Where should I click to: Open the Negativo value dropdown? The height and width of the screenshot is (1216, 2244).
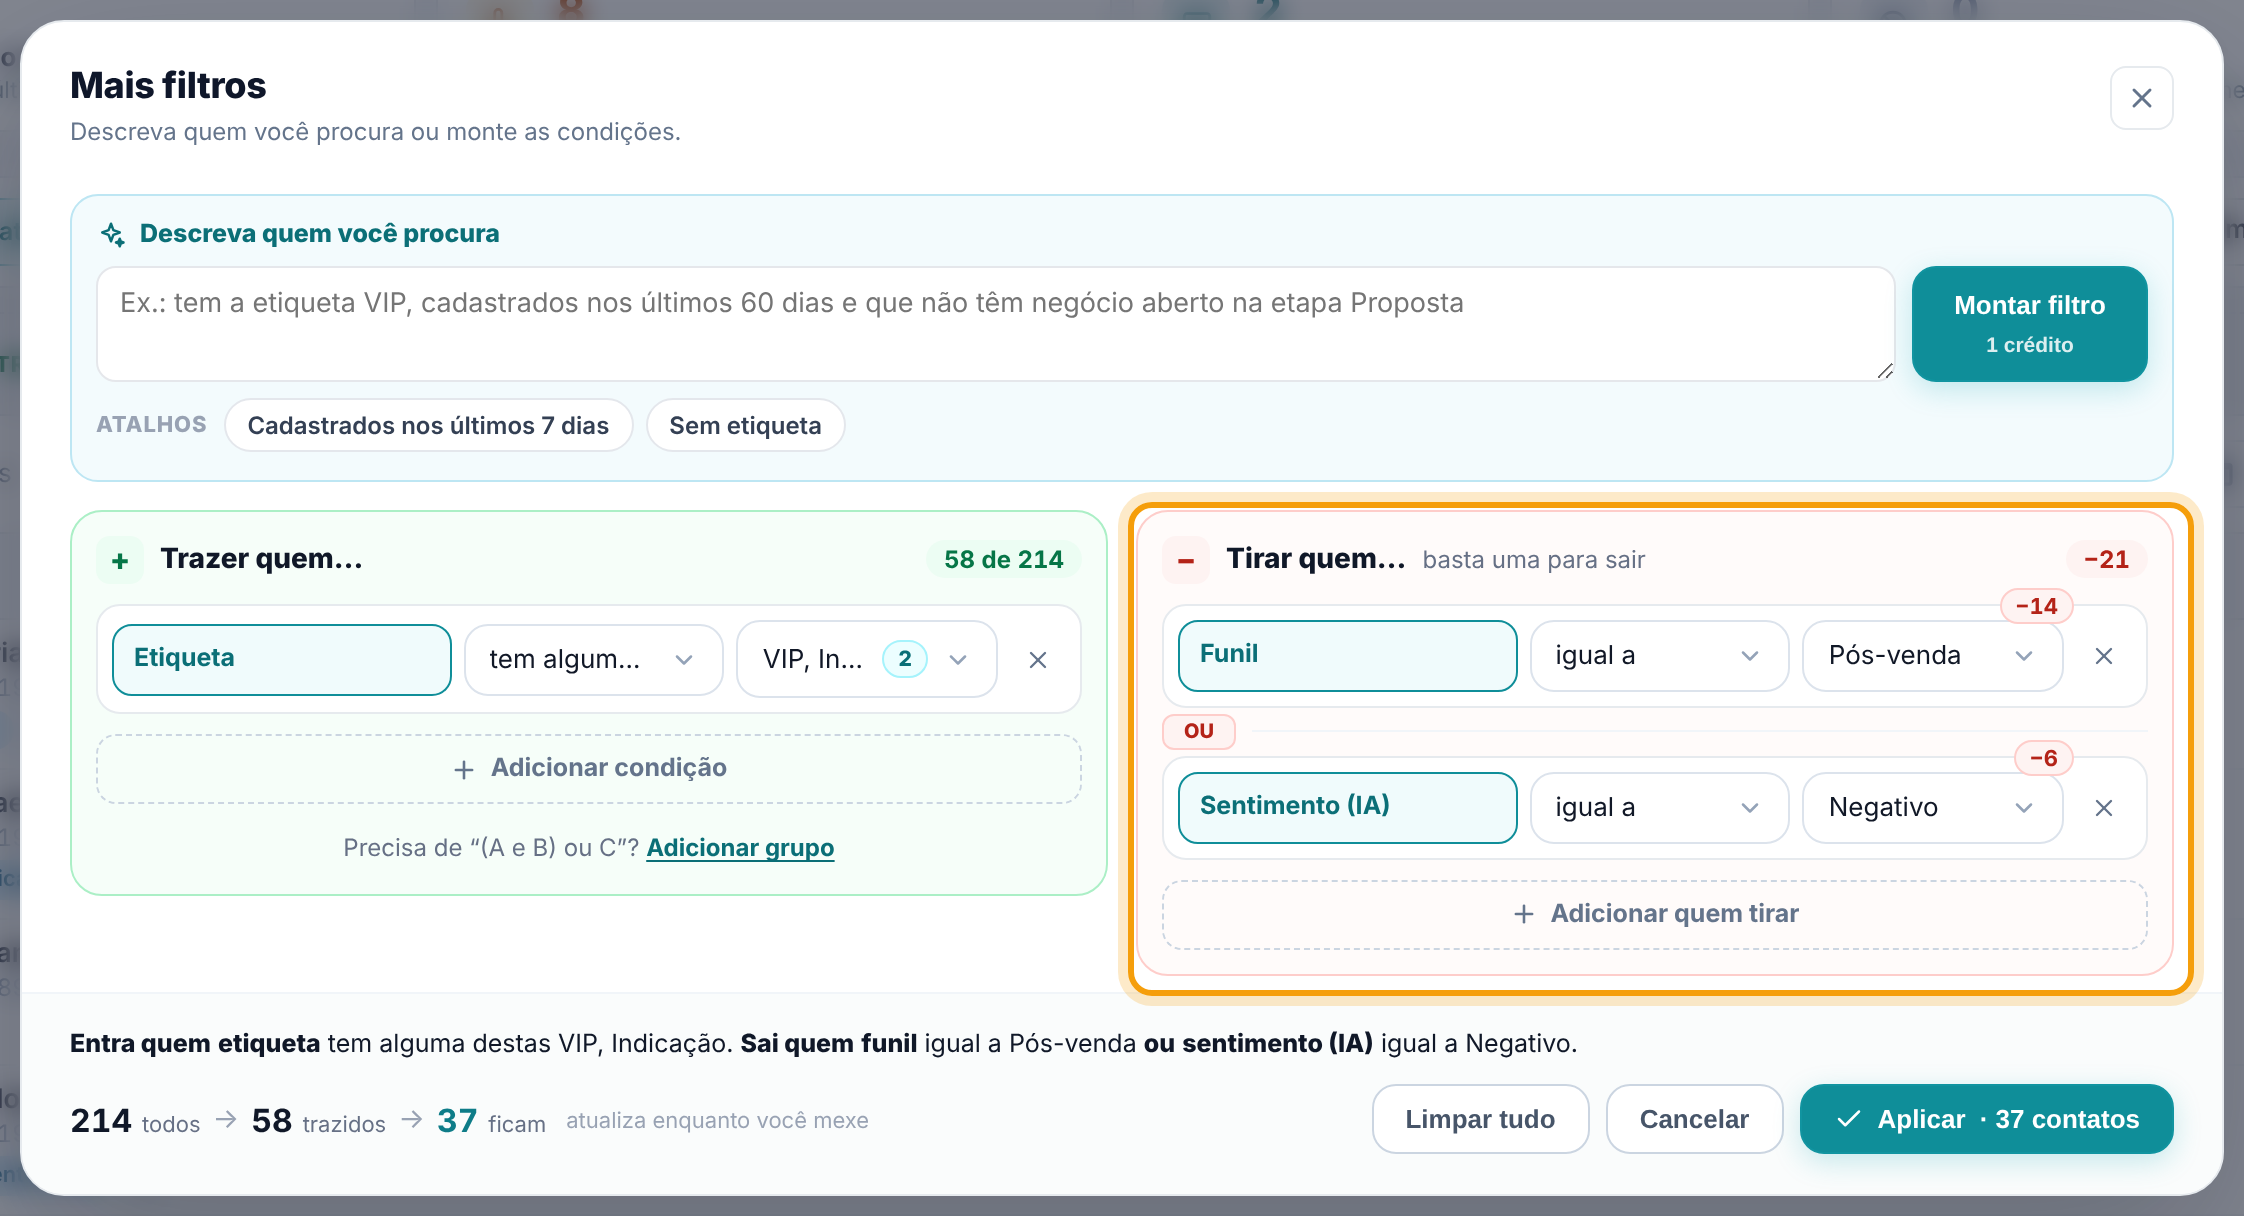point(1932,807)
